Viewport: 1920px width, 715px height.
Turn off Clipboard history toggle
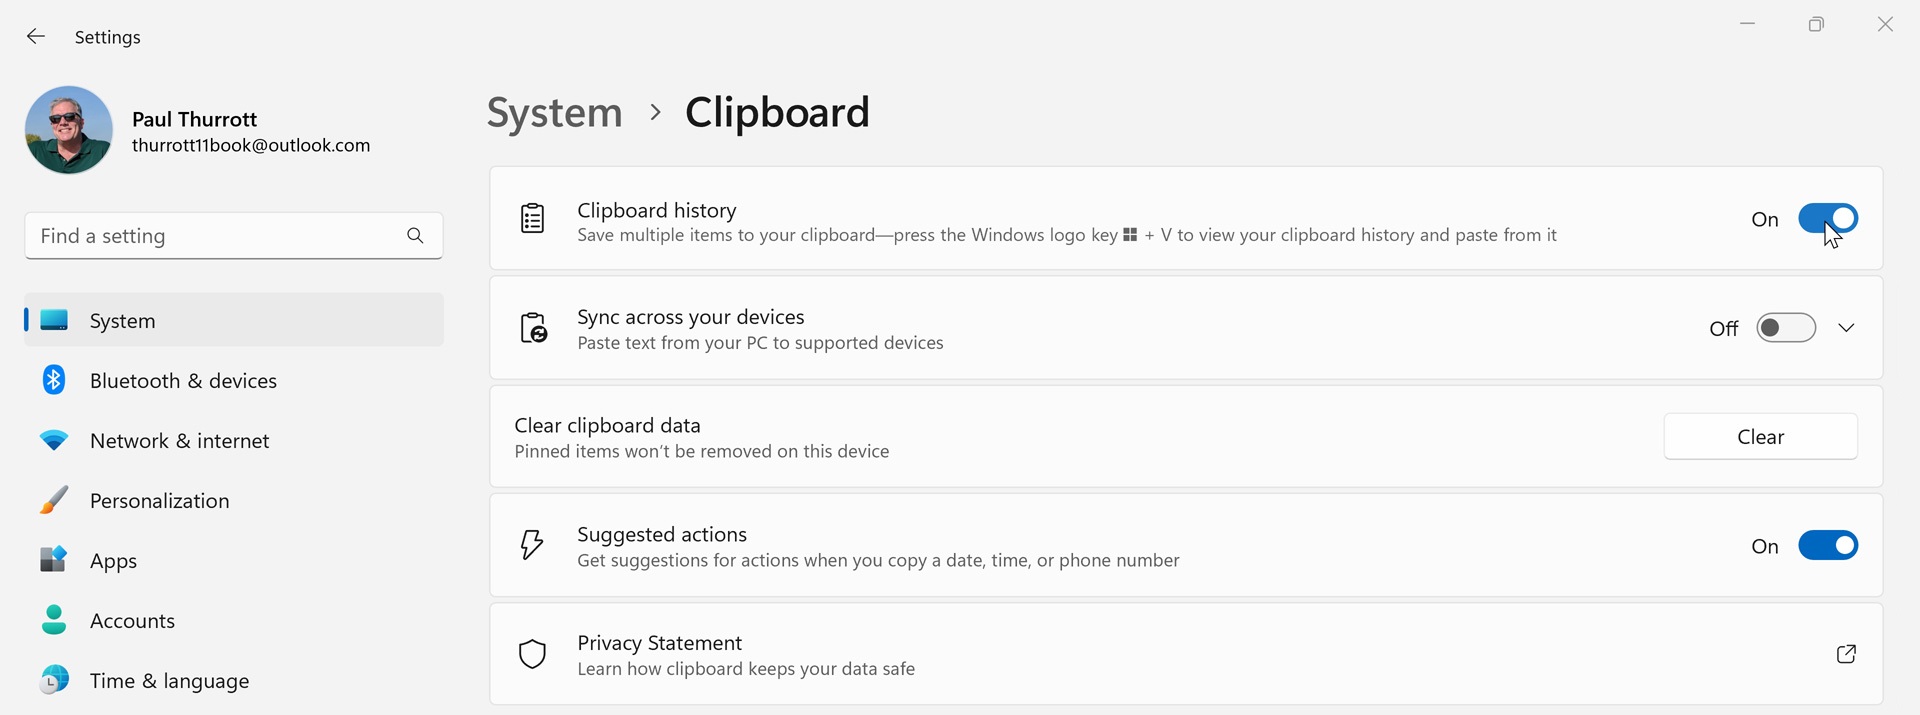click(x=1827, y=218)
